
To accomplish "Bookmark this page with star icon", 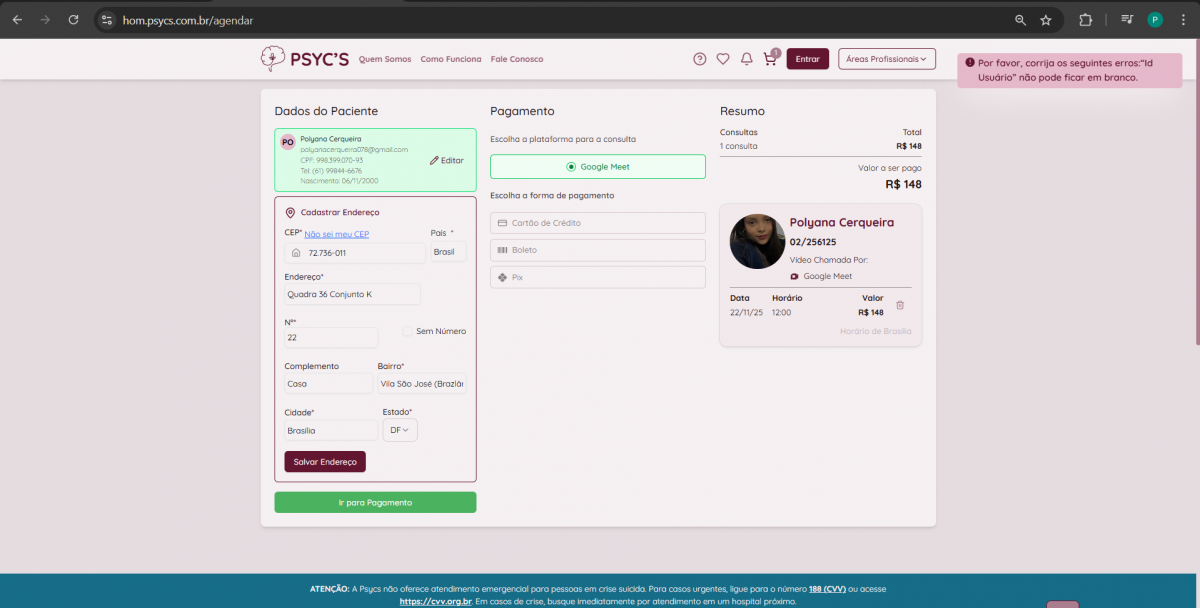I will click(x=1046, y=20).
